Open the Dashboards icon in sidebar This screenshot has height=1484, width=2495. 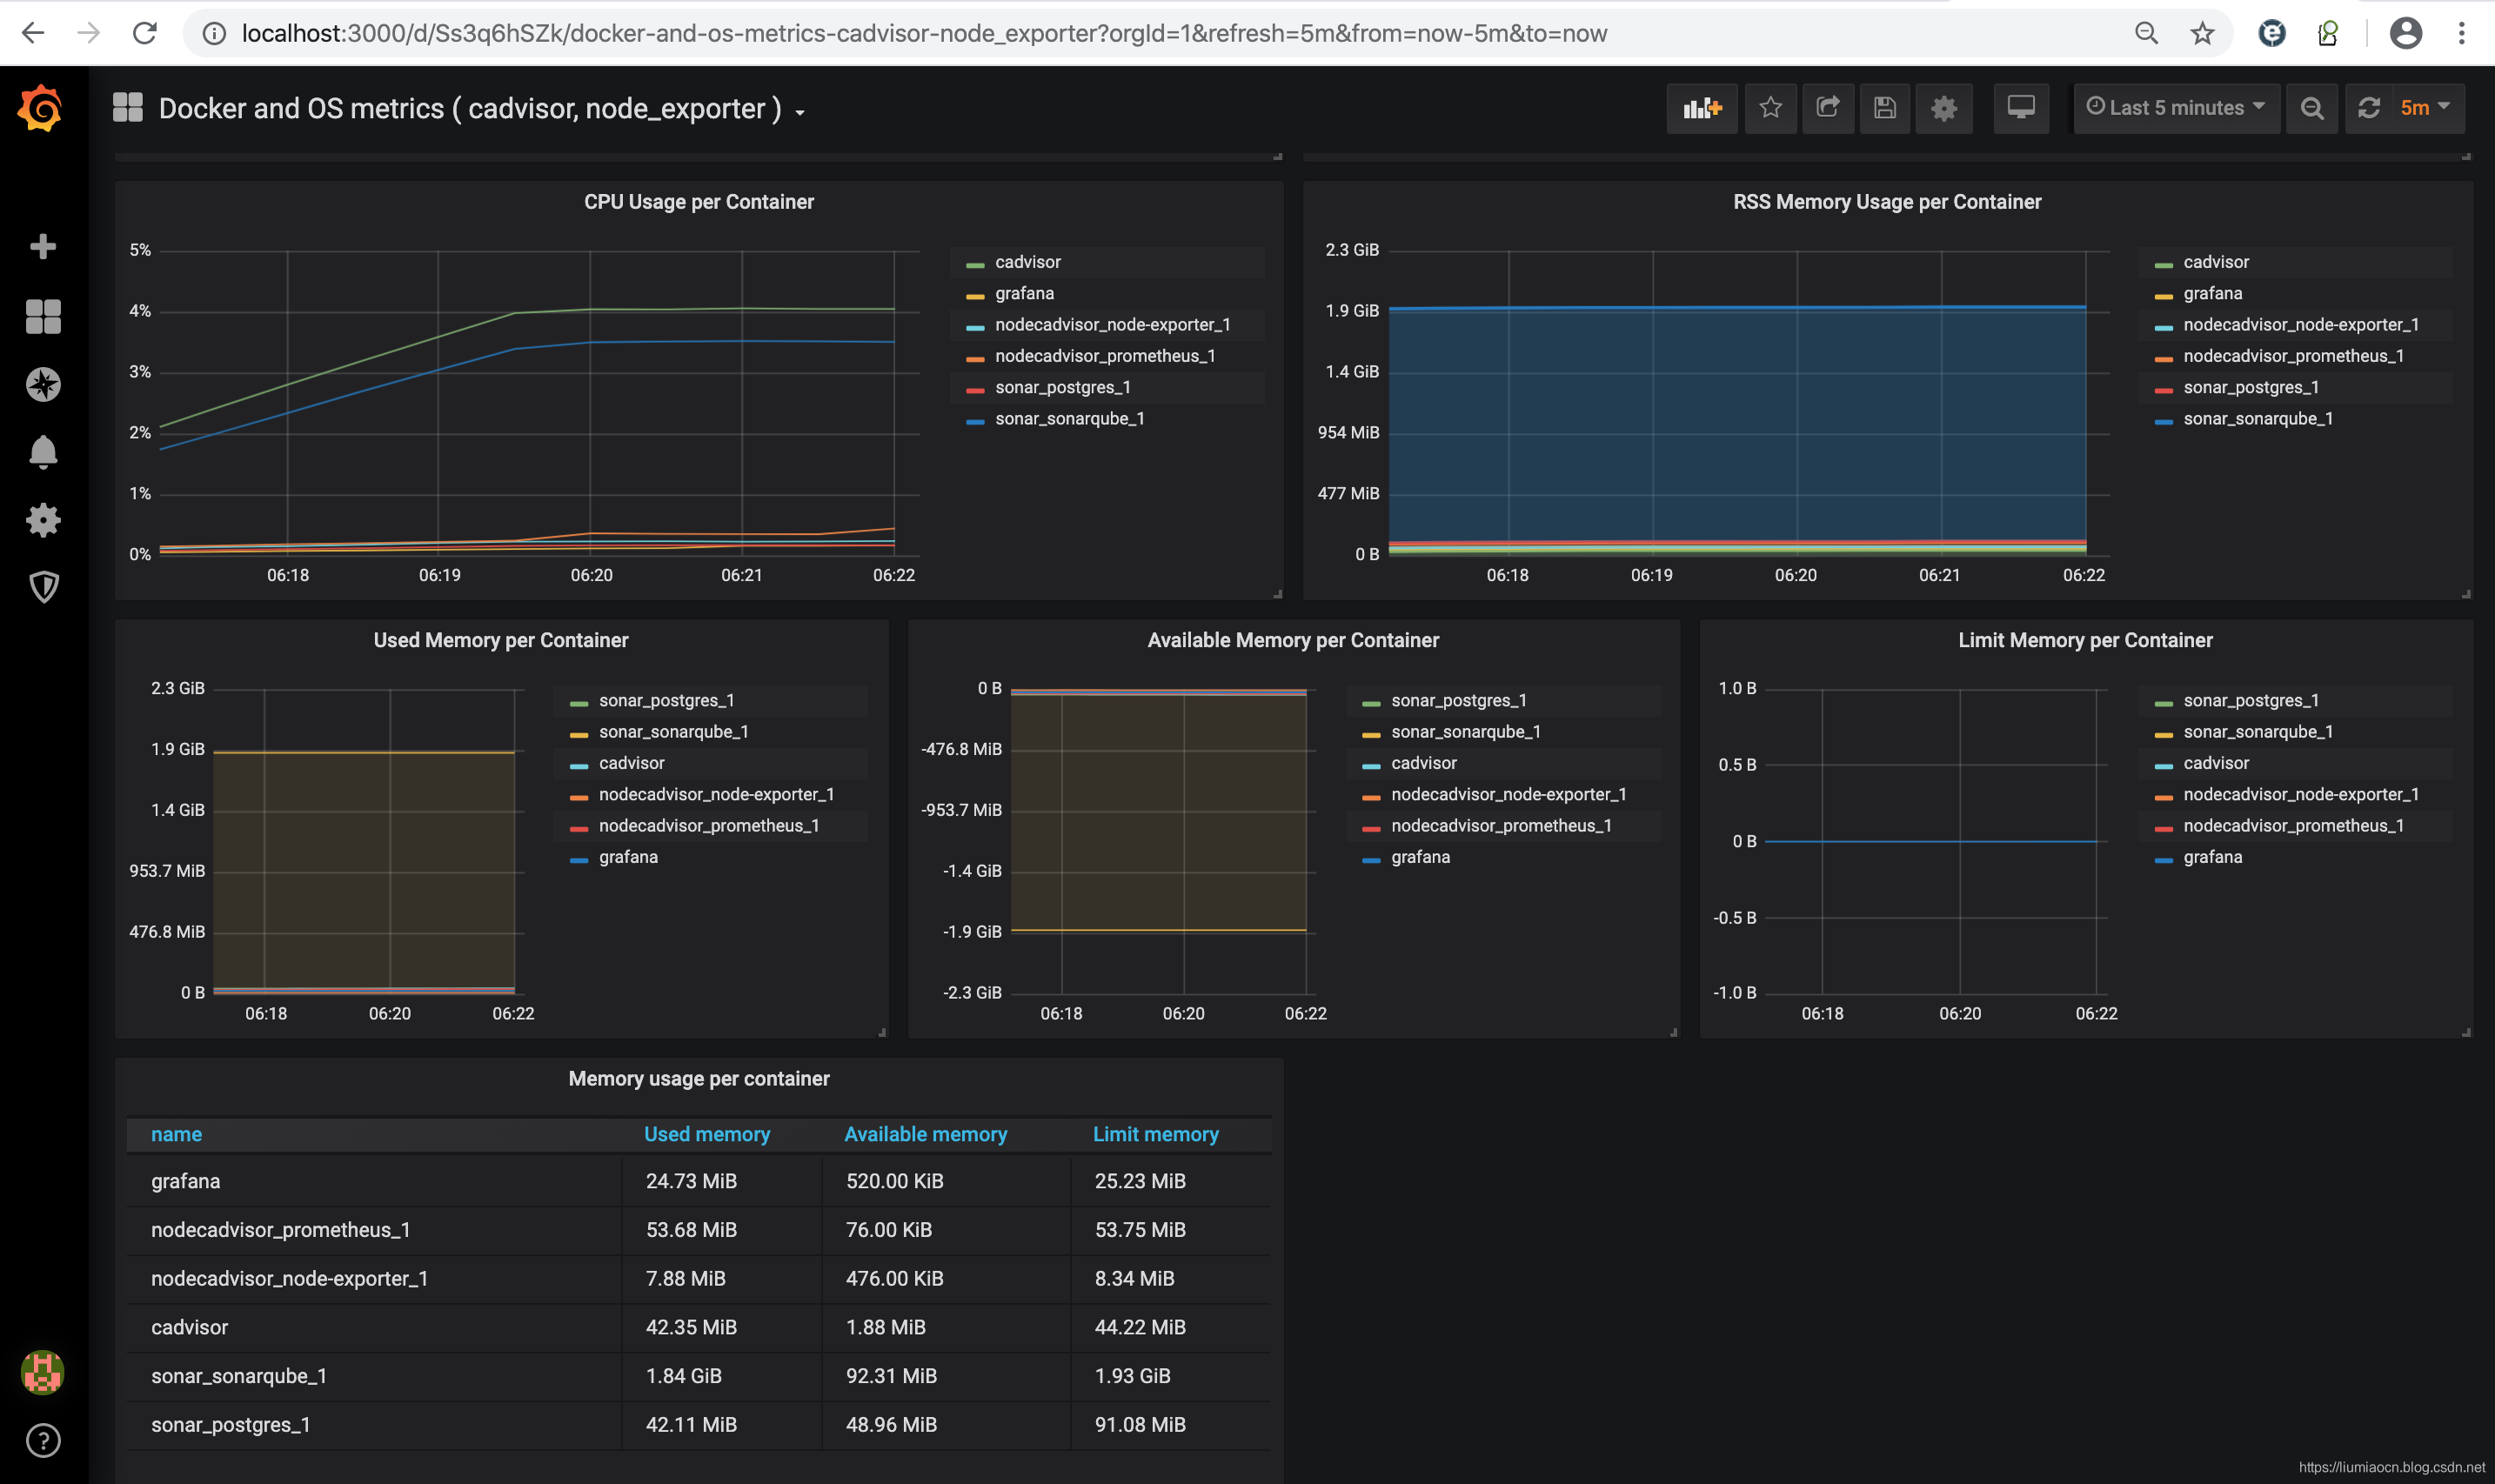click(x=43, y=316)
